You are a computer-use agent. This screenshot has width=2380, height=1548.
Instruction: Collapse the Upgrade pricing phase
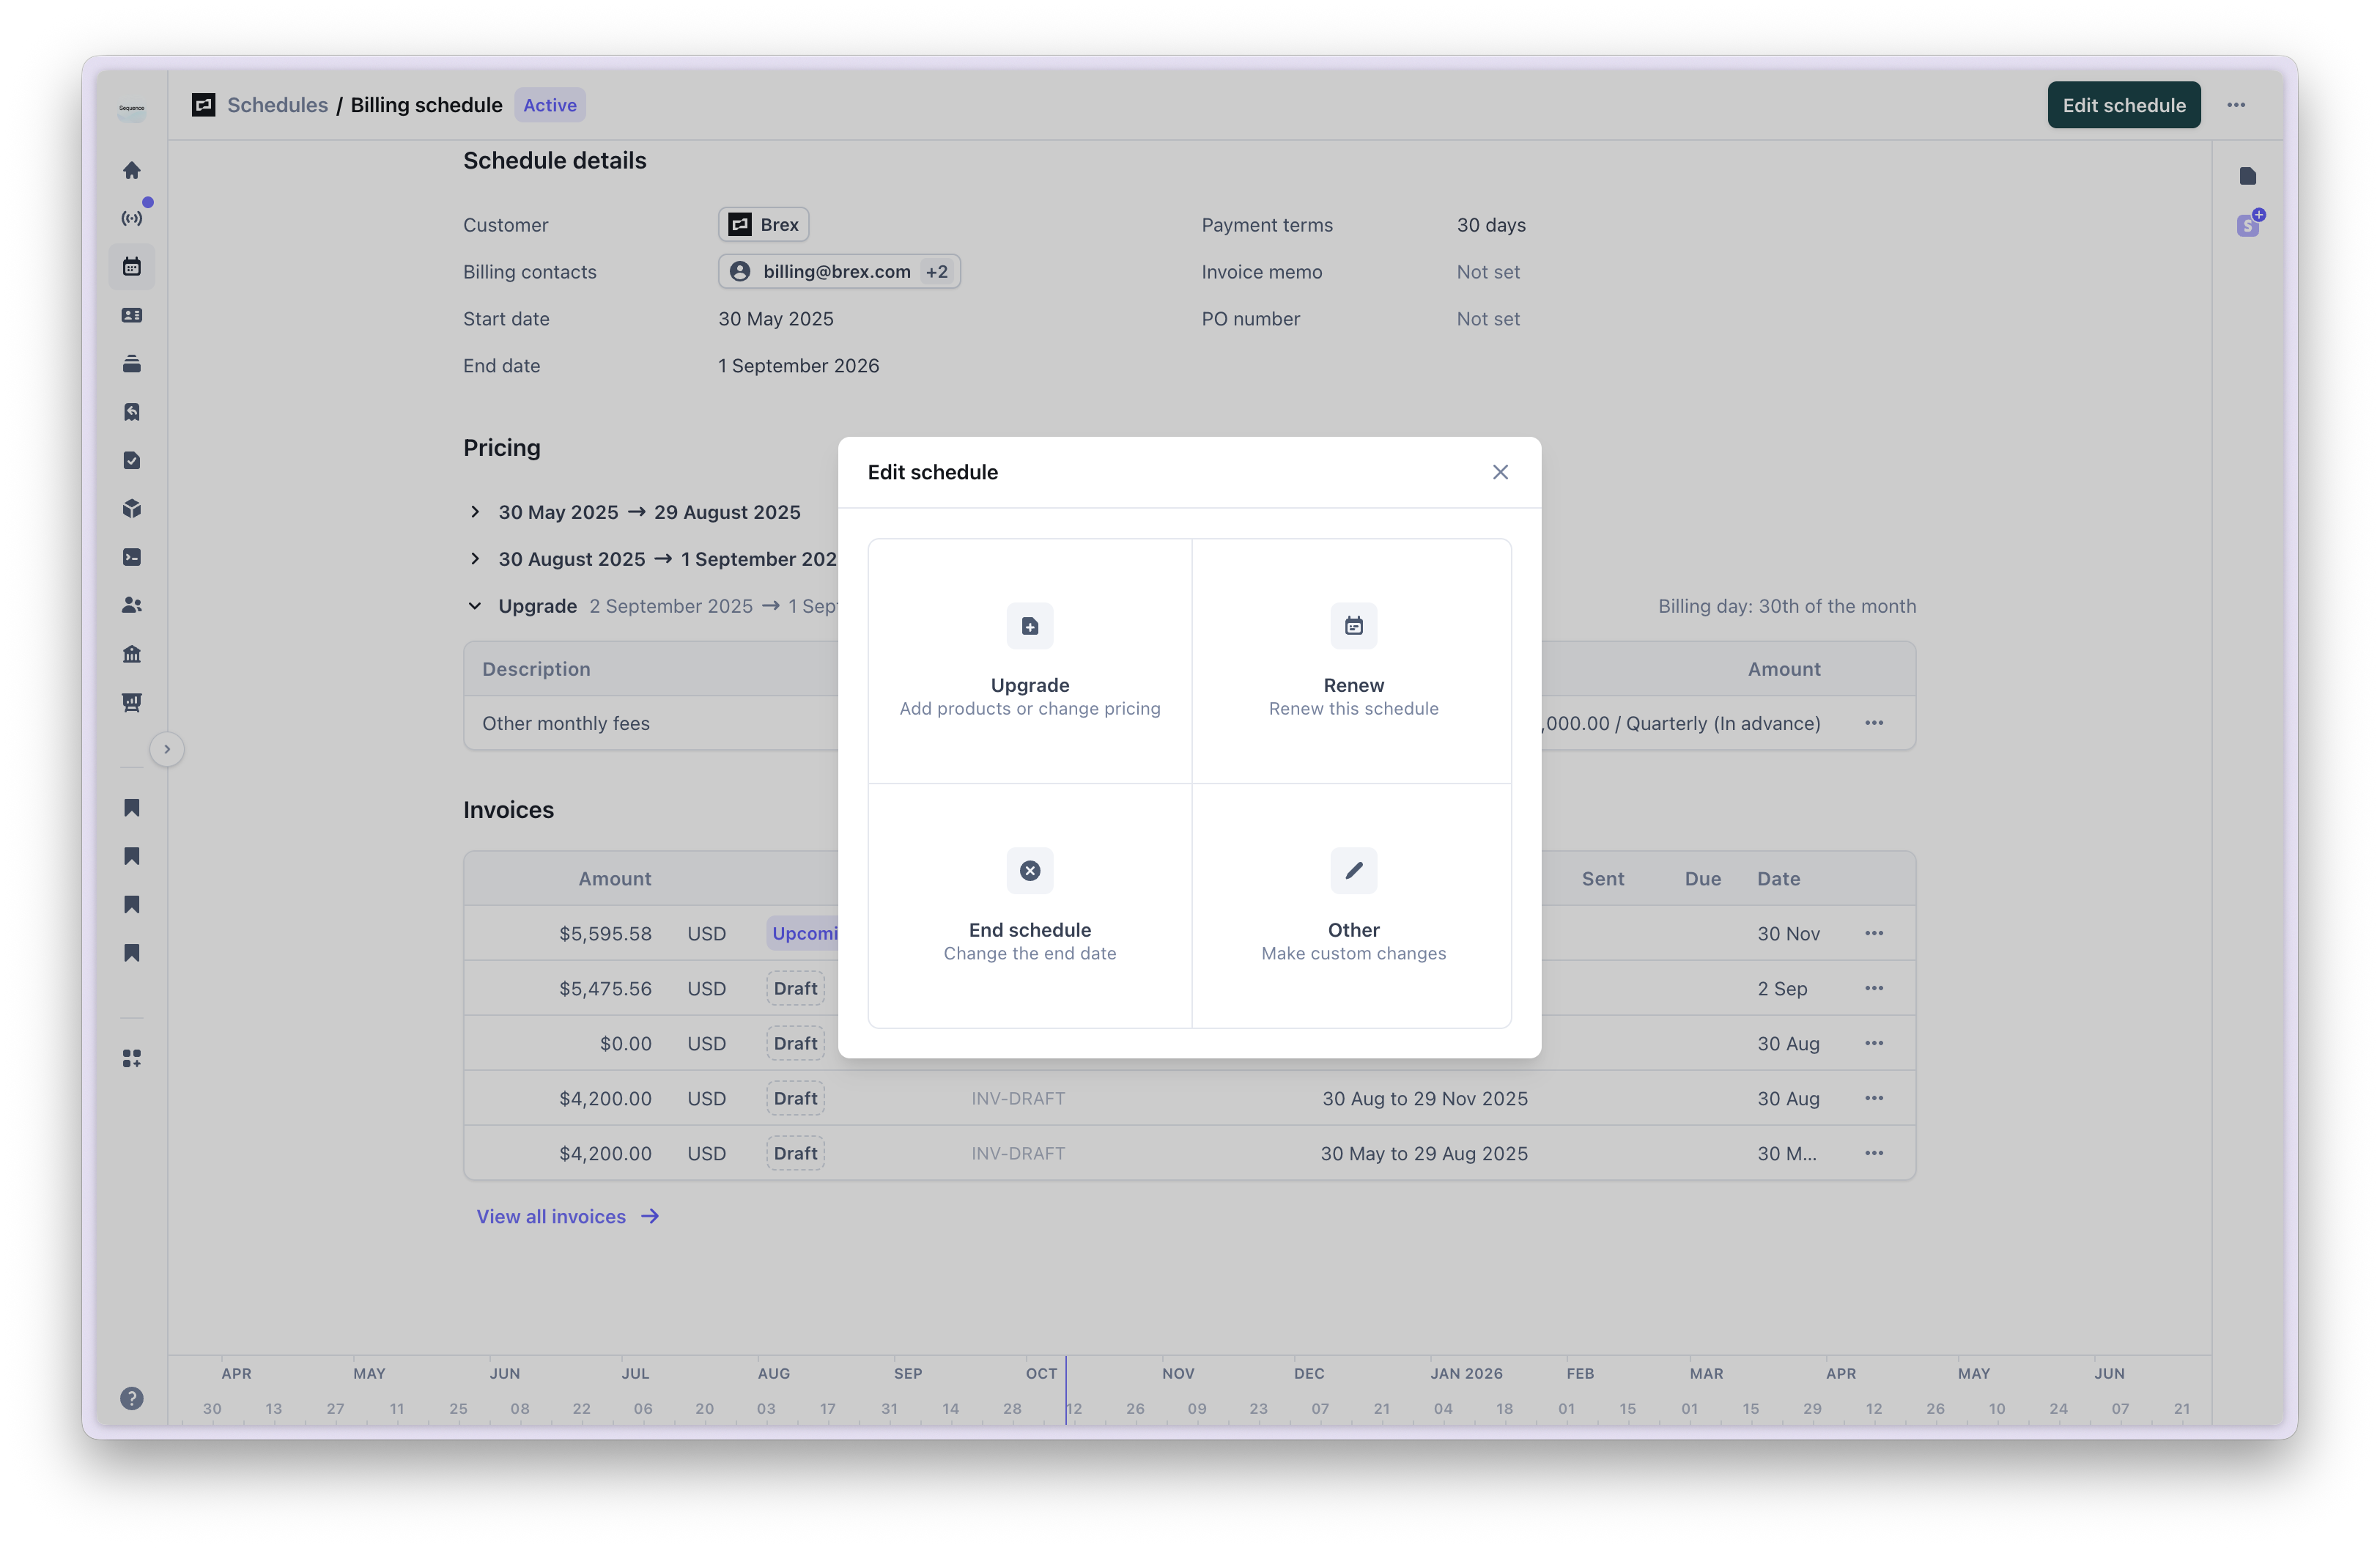(x=475, y=606)
